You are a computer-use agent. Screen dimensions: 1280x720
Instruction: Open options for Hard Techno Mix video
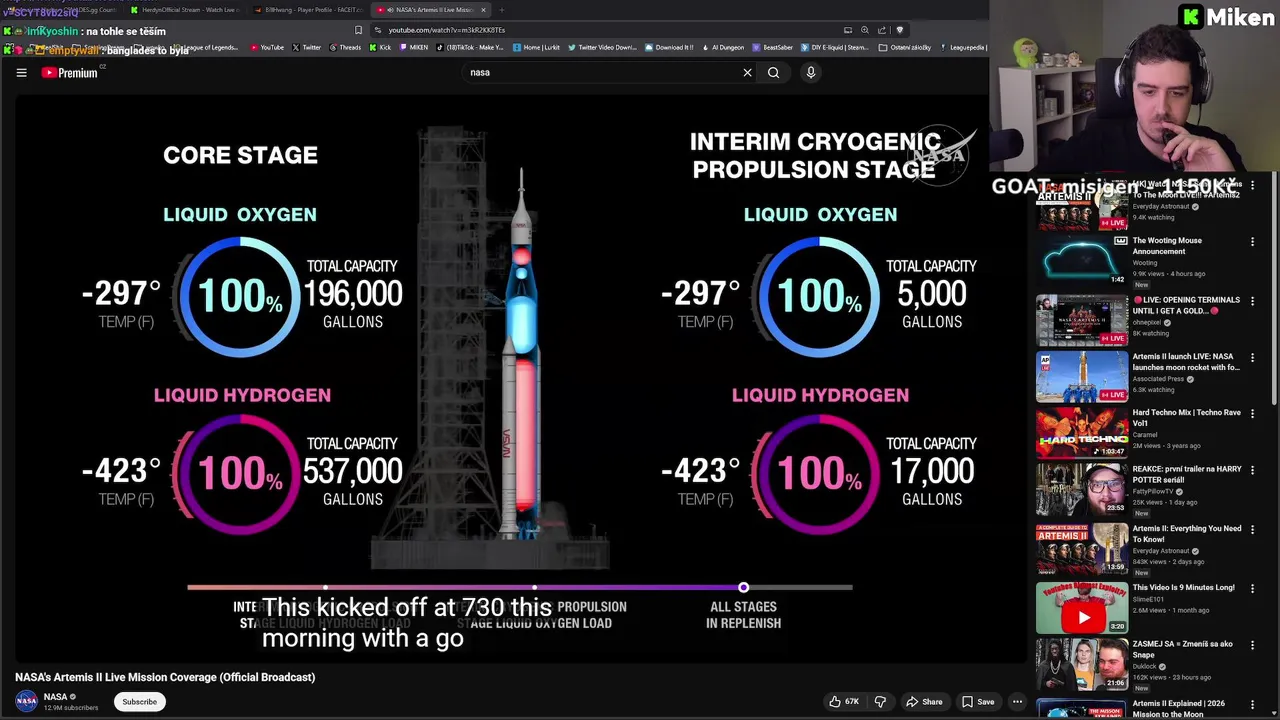tap(1252, 413)
